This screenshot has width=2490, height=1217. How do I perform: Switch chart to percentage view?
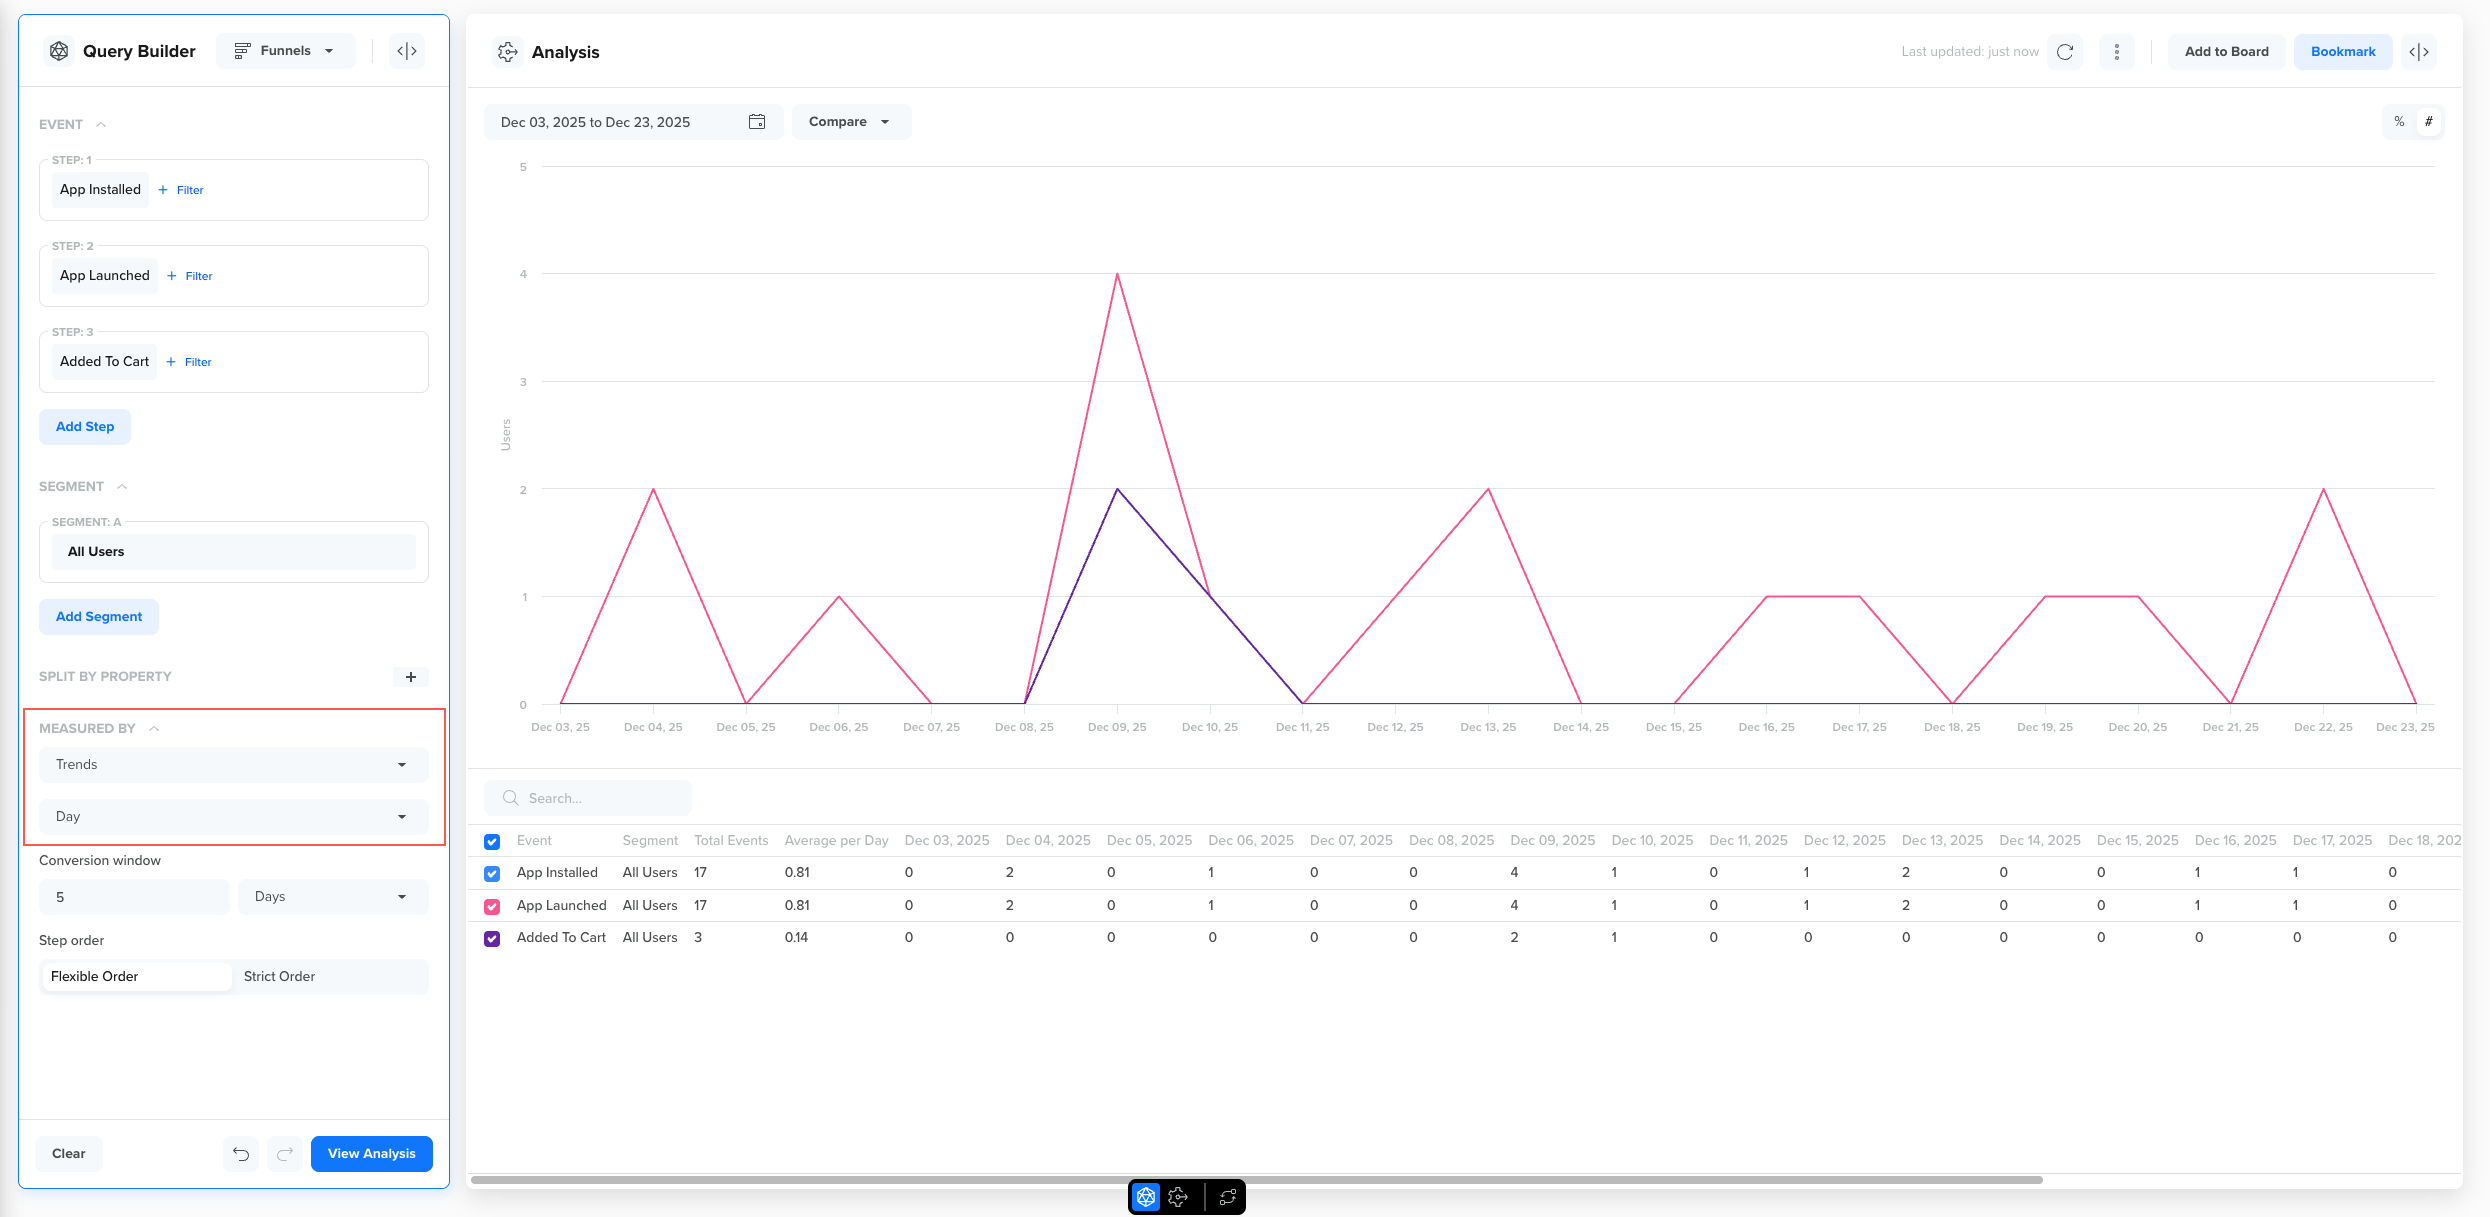click(2399, 122)
